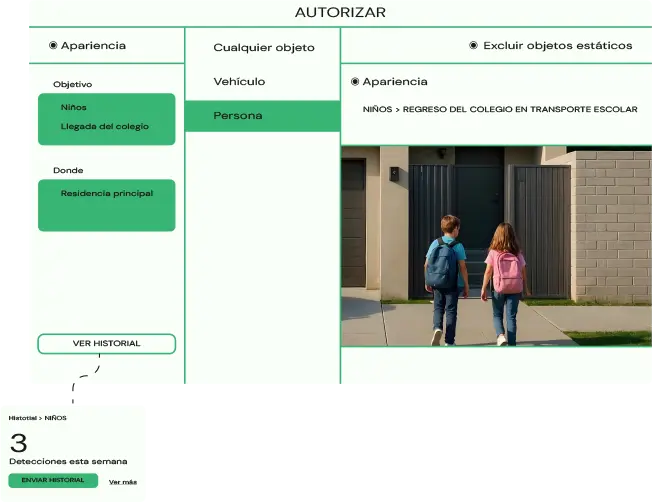Screen dimensions: 654x502
Task: Select Llegada del colegio objective
Action: pos(104,127)
